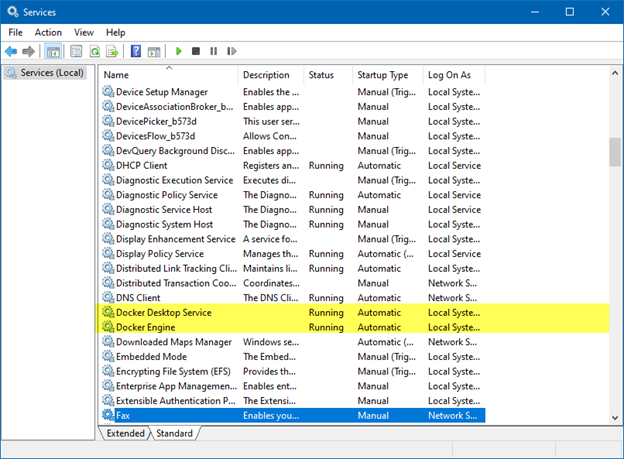Click the gear icon beside Docker Desktop Service
This screenshot has width=624, height=459.
pos(108,312)
